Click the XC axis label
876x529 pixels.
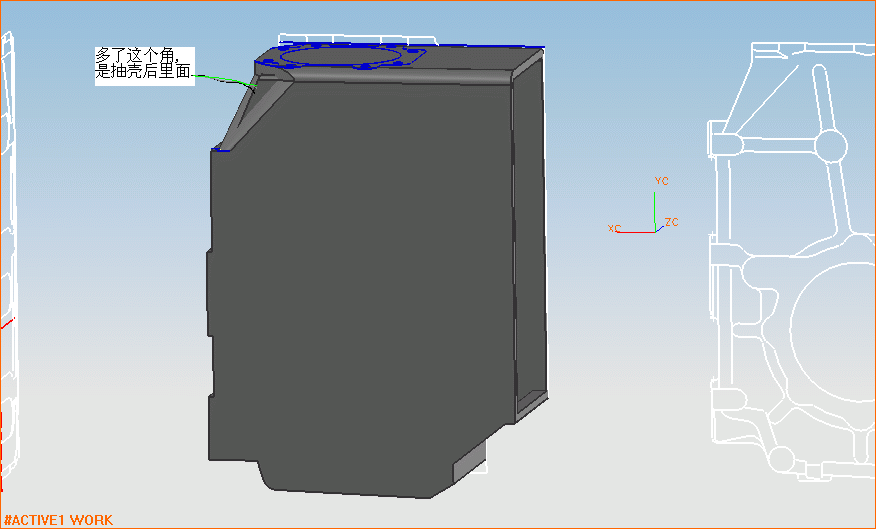tap(614, 228)
